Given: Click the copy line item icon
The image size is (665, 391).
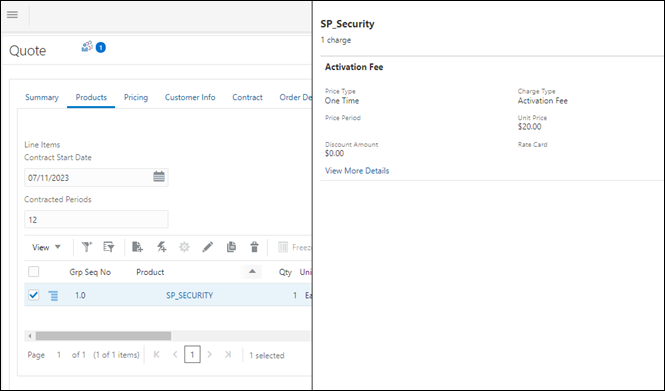Looking at the screenshot, I should [231, 247].
